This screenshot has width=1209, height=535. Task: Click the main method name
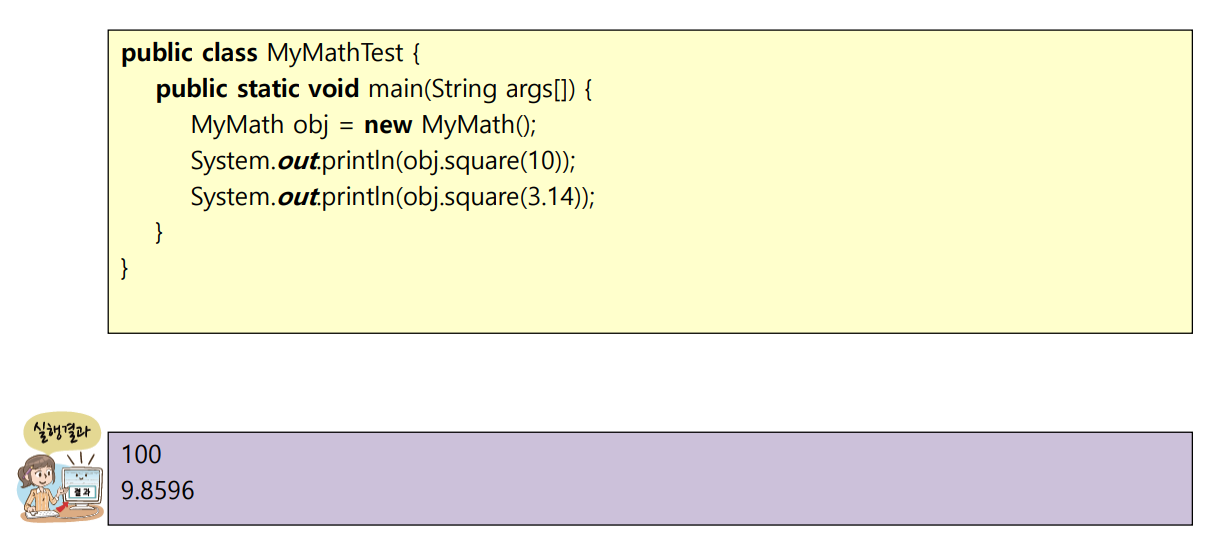coord(395,89)
